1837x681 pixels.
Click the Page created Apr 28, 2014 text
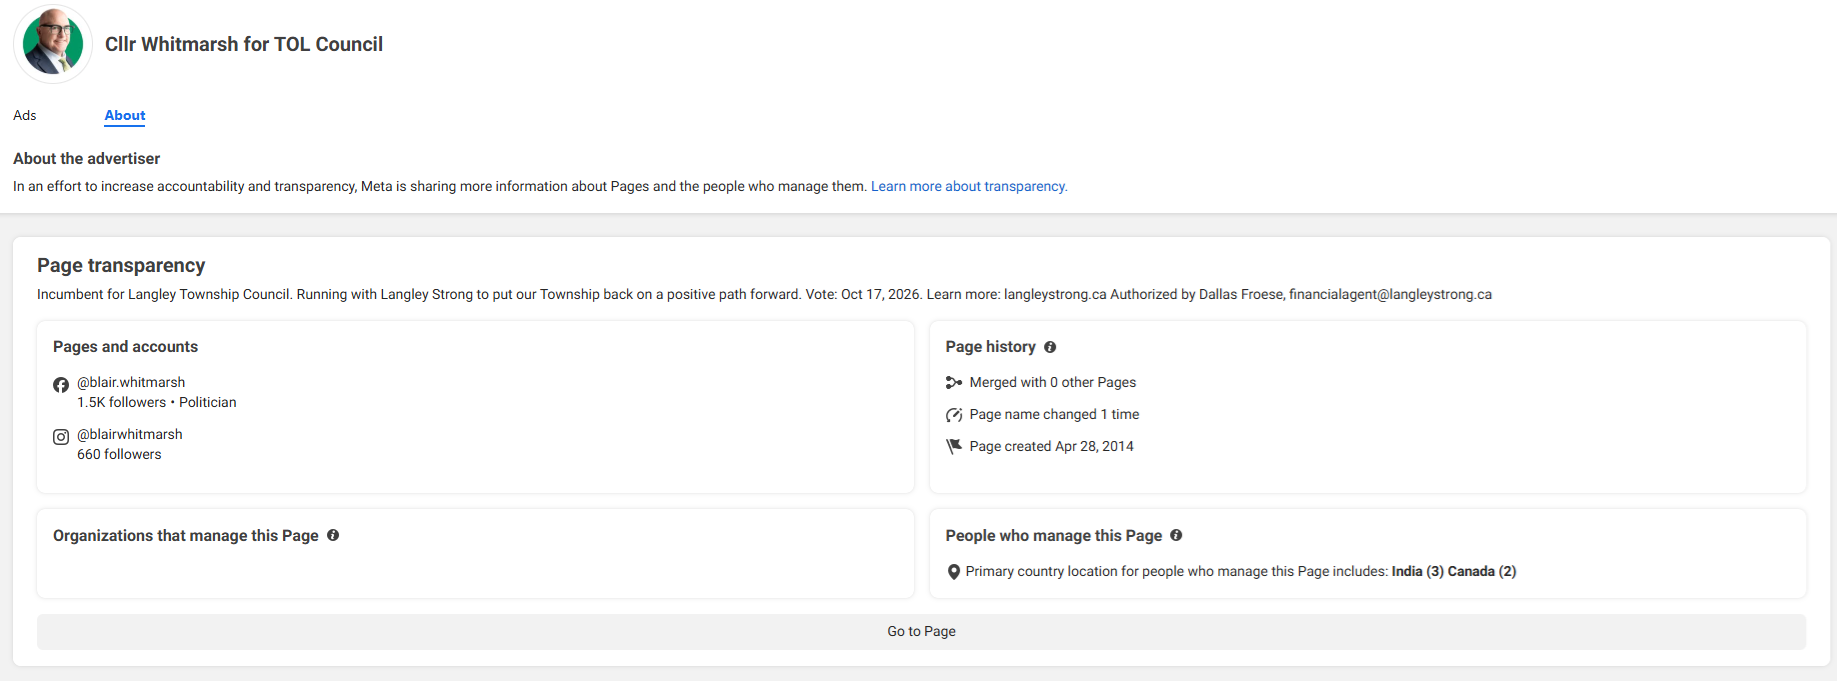tap(1052, 446)
